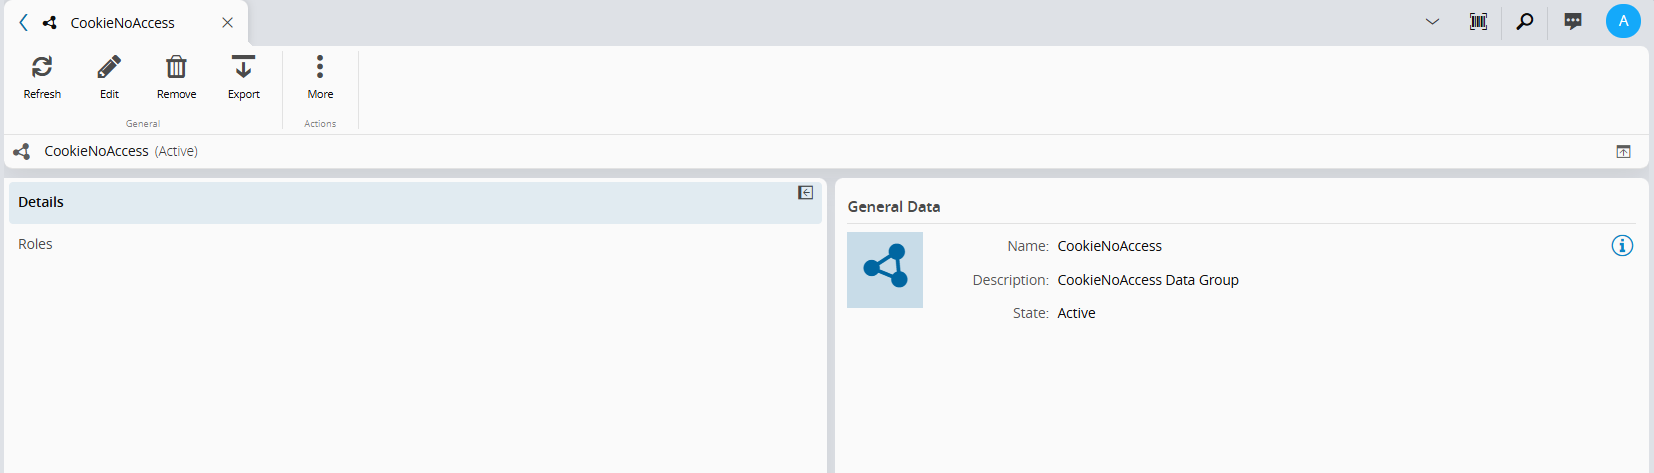Open Edit for CookieNoAccess

[x=109, y=77]
